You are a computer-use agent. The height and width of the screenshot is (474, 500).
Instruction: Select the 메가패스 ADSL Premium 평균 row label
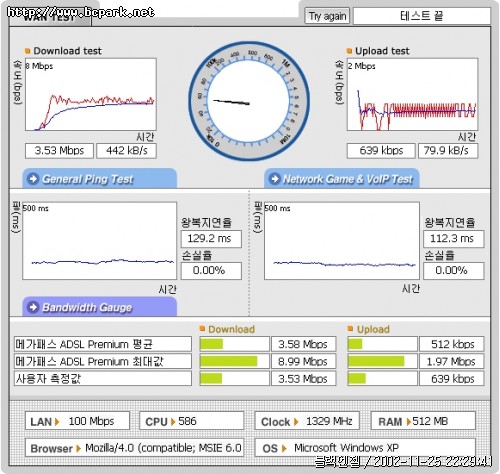(x=103, y=344)
